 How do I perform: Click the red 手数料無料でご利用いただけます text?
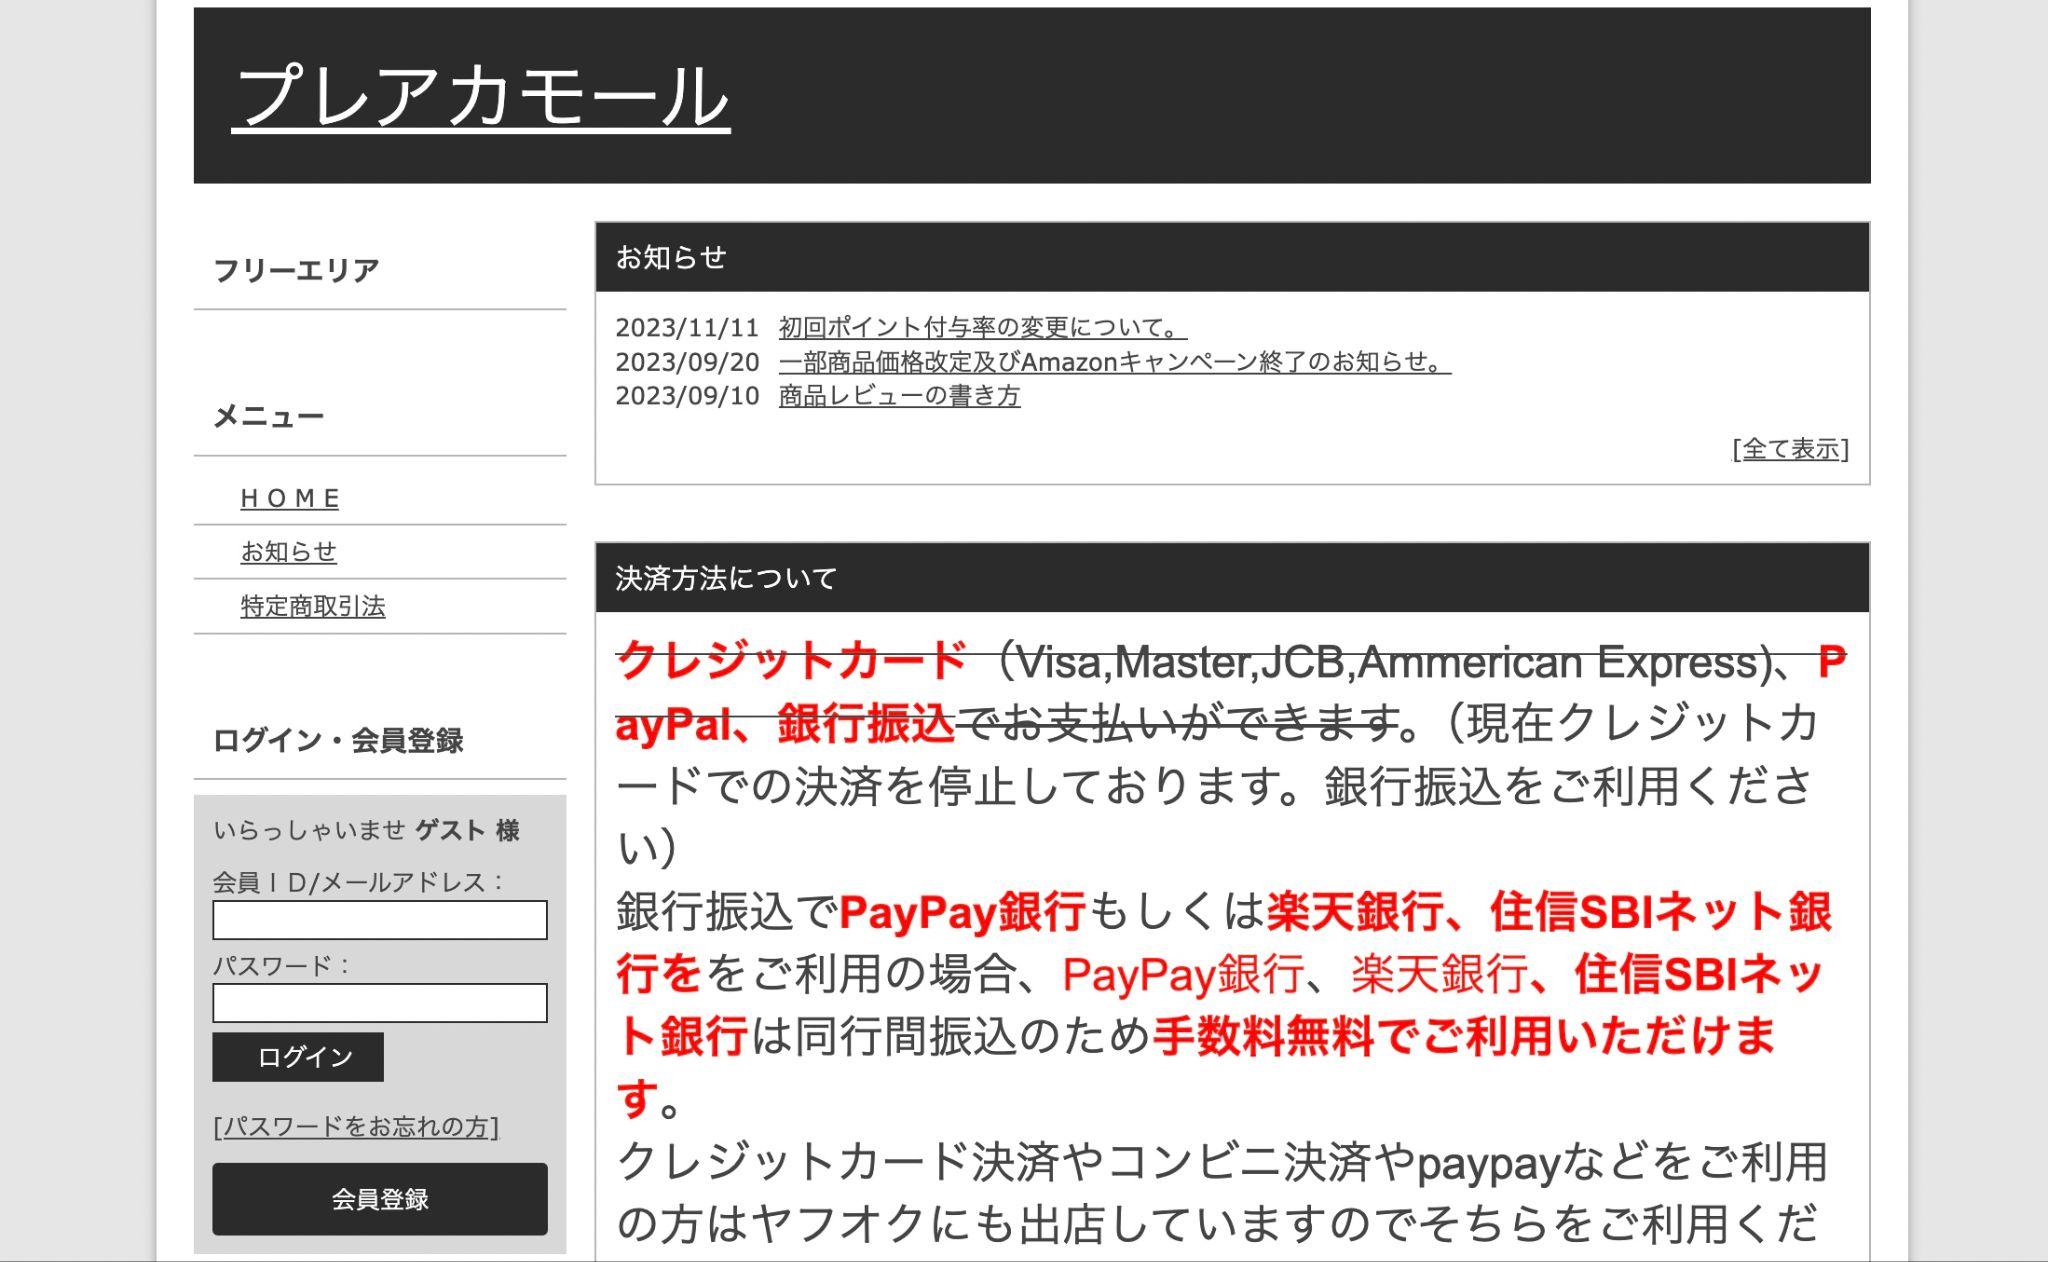[x=1463, y=1036]
